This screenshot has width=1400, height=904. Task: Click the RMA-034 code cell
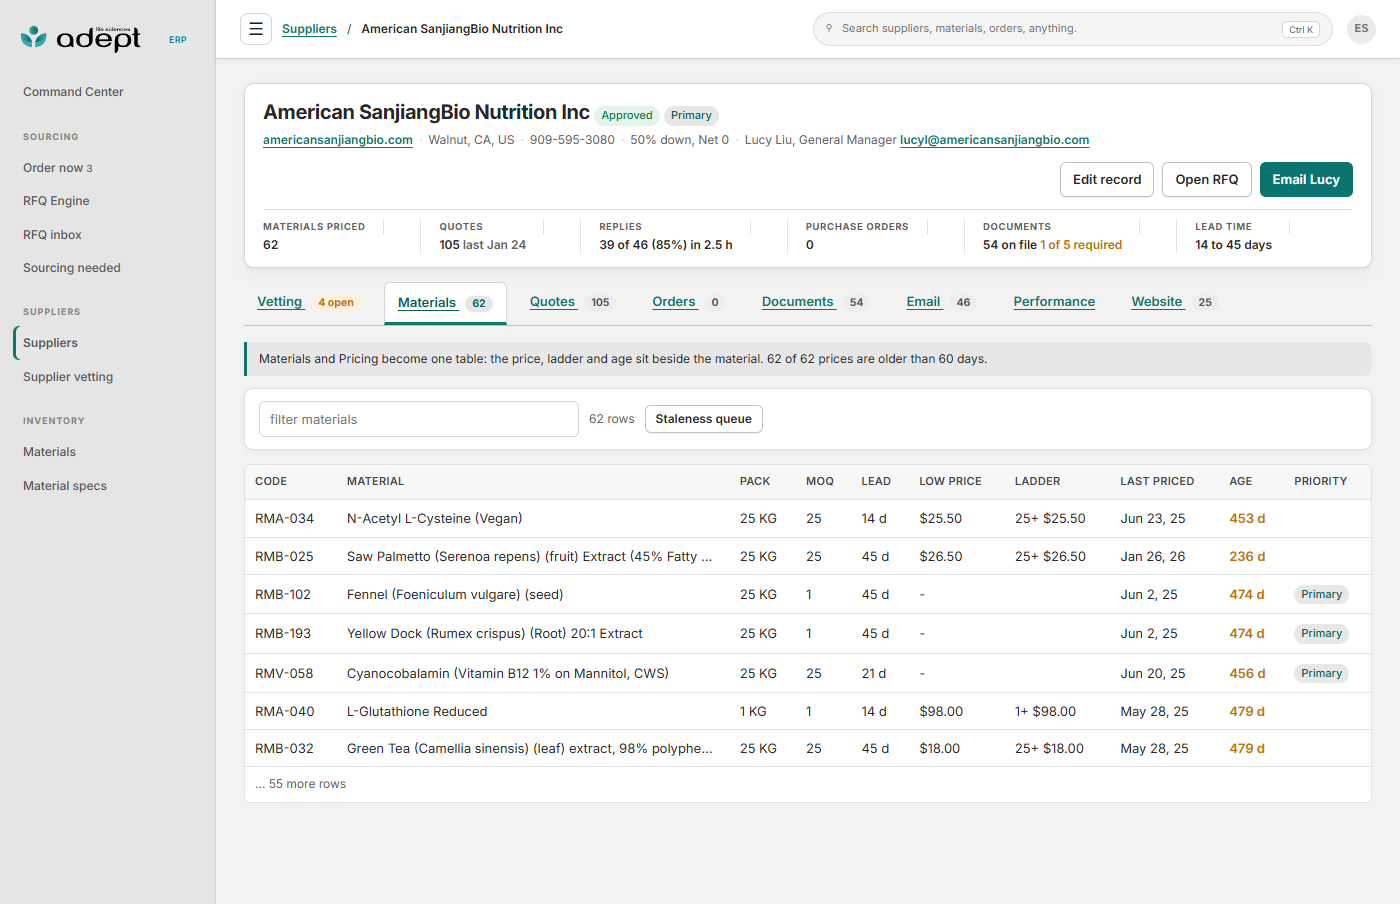284,519
